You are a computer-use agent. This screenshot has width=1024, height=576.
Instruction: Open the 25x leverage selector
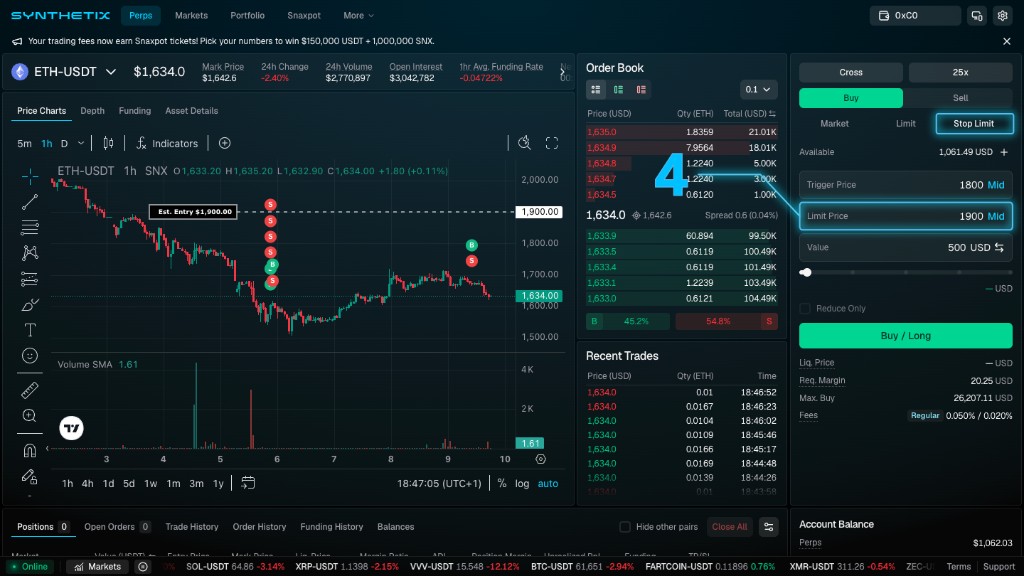(x=960, y=72)
